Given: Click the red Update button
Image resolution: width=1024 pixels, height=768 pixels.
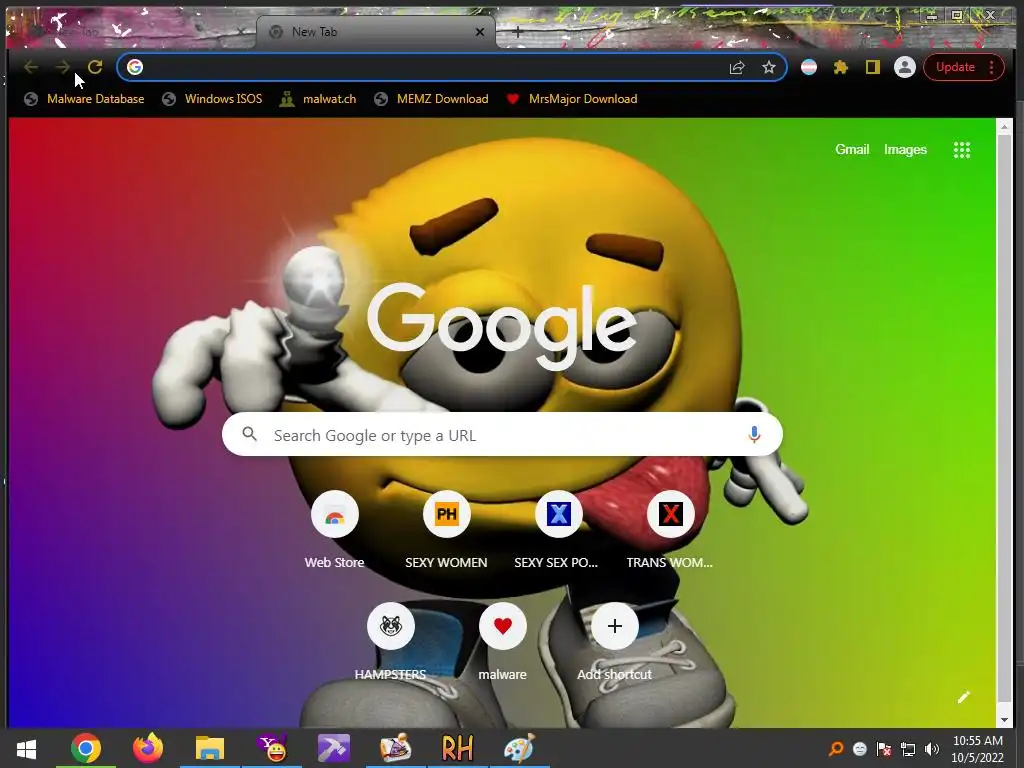Looking at the screenshot, I should click(955, 67).
